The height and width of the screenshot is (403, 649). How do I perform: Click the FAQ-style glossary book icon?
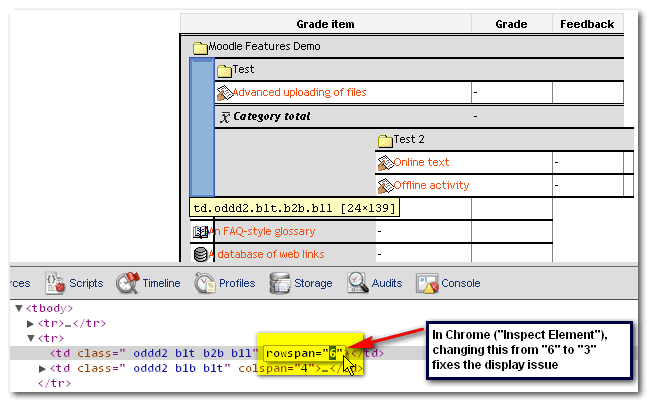pyautogui.click(x=200, y=232)
